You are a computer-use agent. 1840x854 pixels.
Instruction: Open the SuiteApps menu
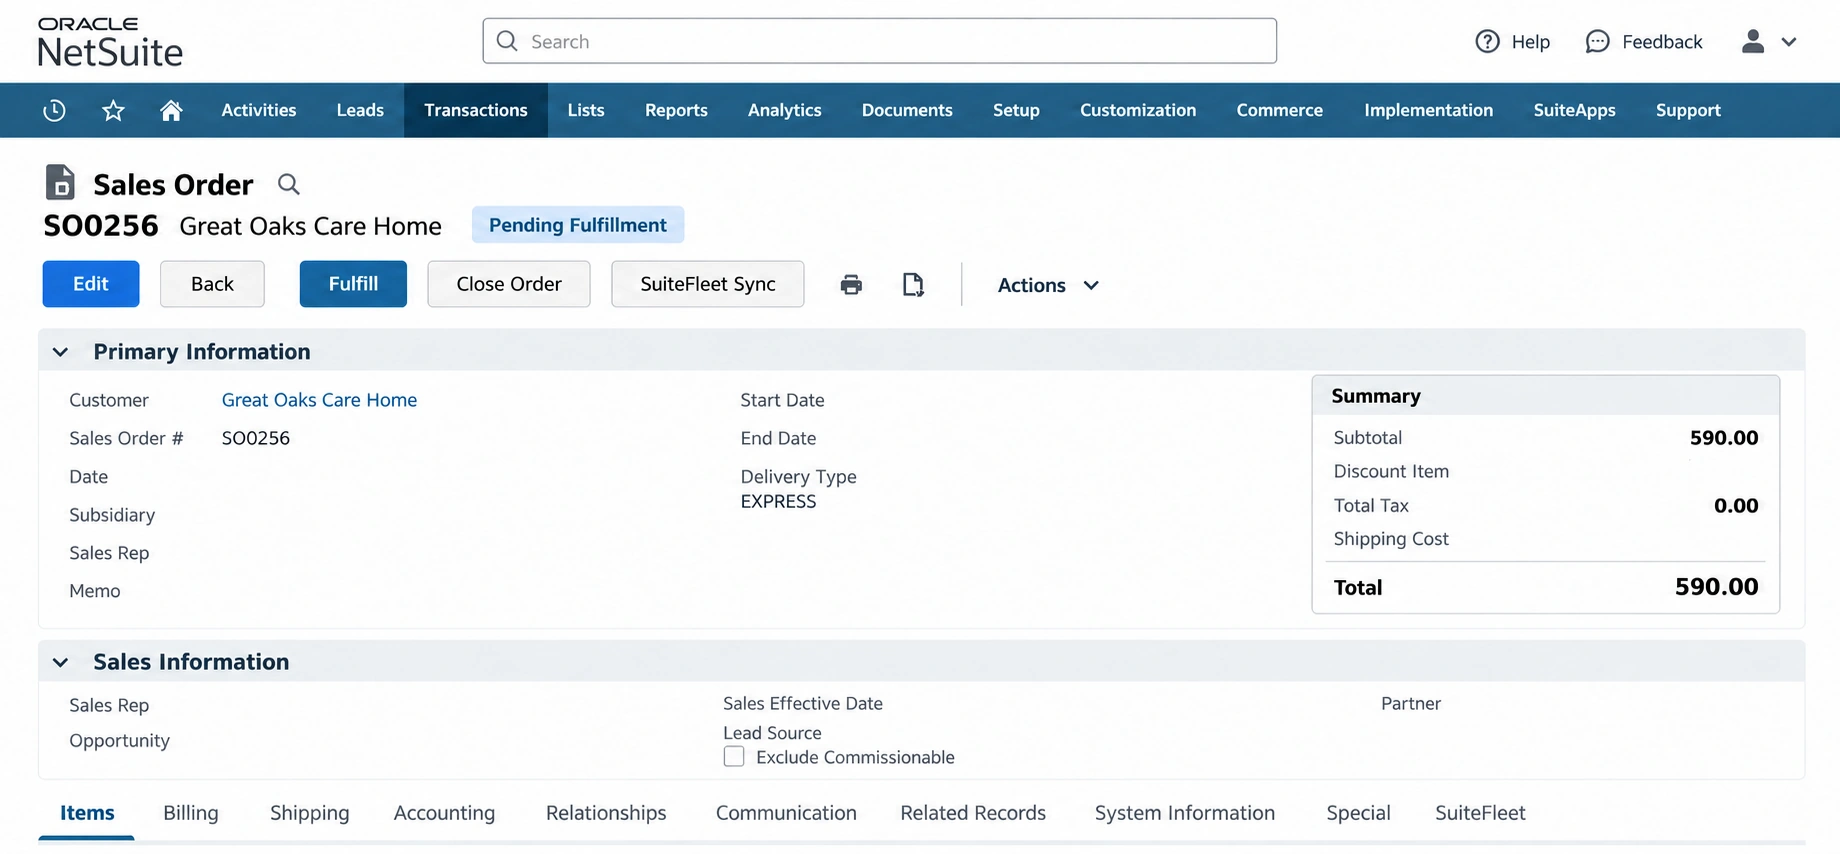1574,110
